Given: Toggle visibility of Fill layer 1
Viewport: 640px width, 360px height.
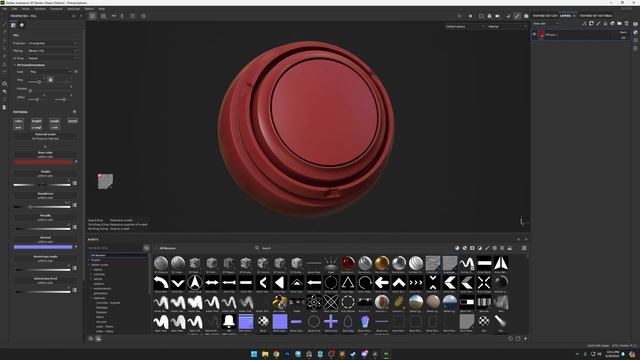Looking at the screenshot, I should [534, 35].
